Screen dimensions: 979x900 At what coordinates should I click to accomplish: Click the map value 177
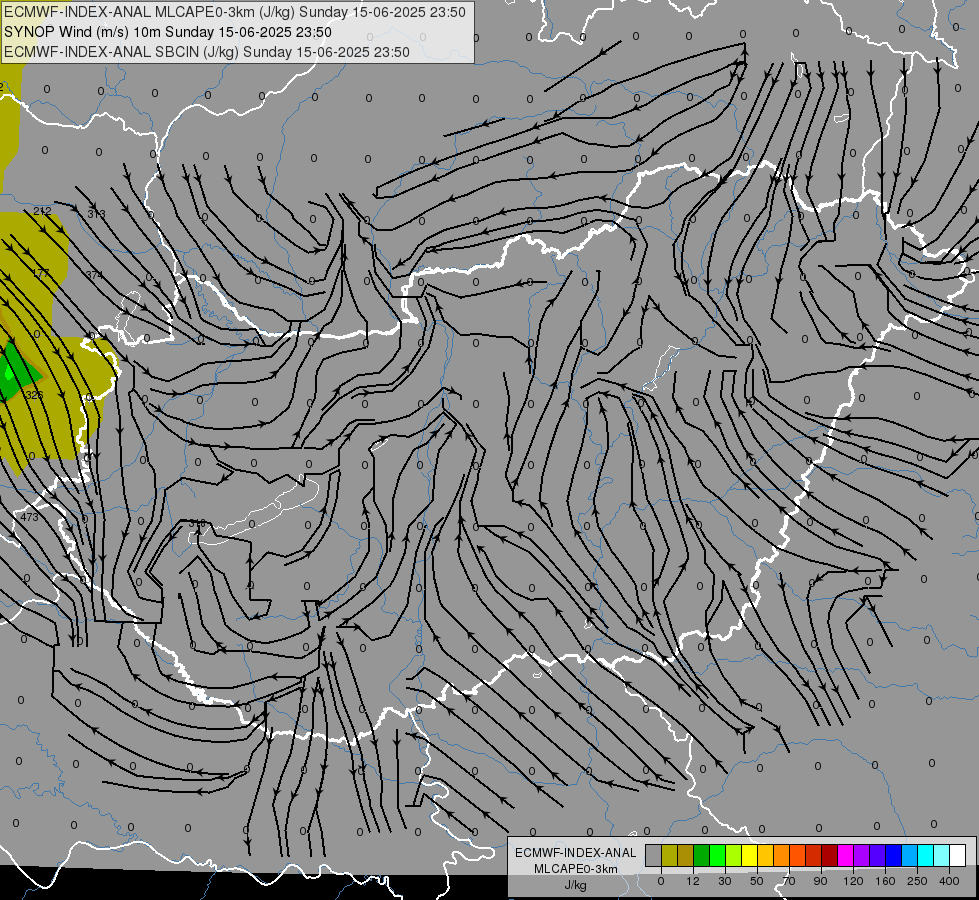[40, 274]
